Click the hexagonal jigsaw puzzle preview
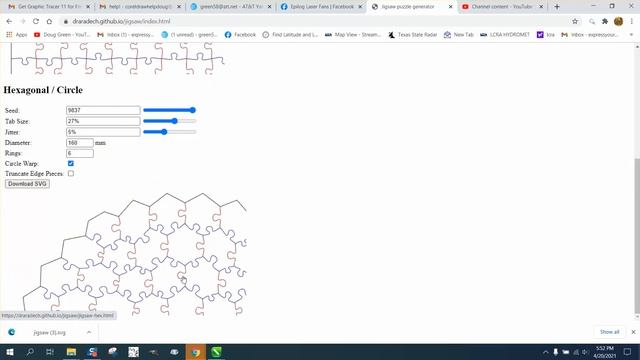Image resolution: width=640 pixels, height=360 pixels. 135,254
